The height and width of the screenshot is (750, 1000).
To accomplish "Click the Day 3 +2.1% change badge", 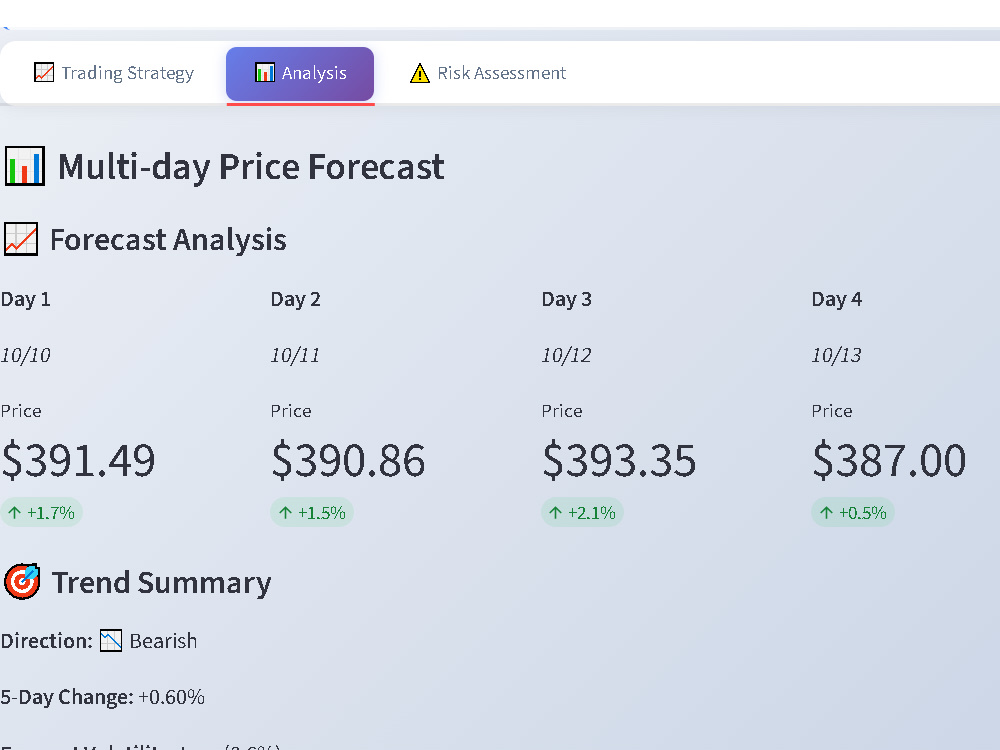I will click(582, 513).
